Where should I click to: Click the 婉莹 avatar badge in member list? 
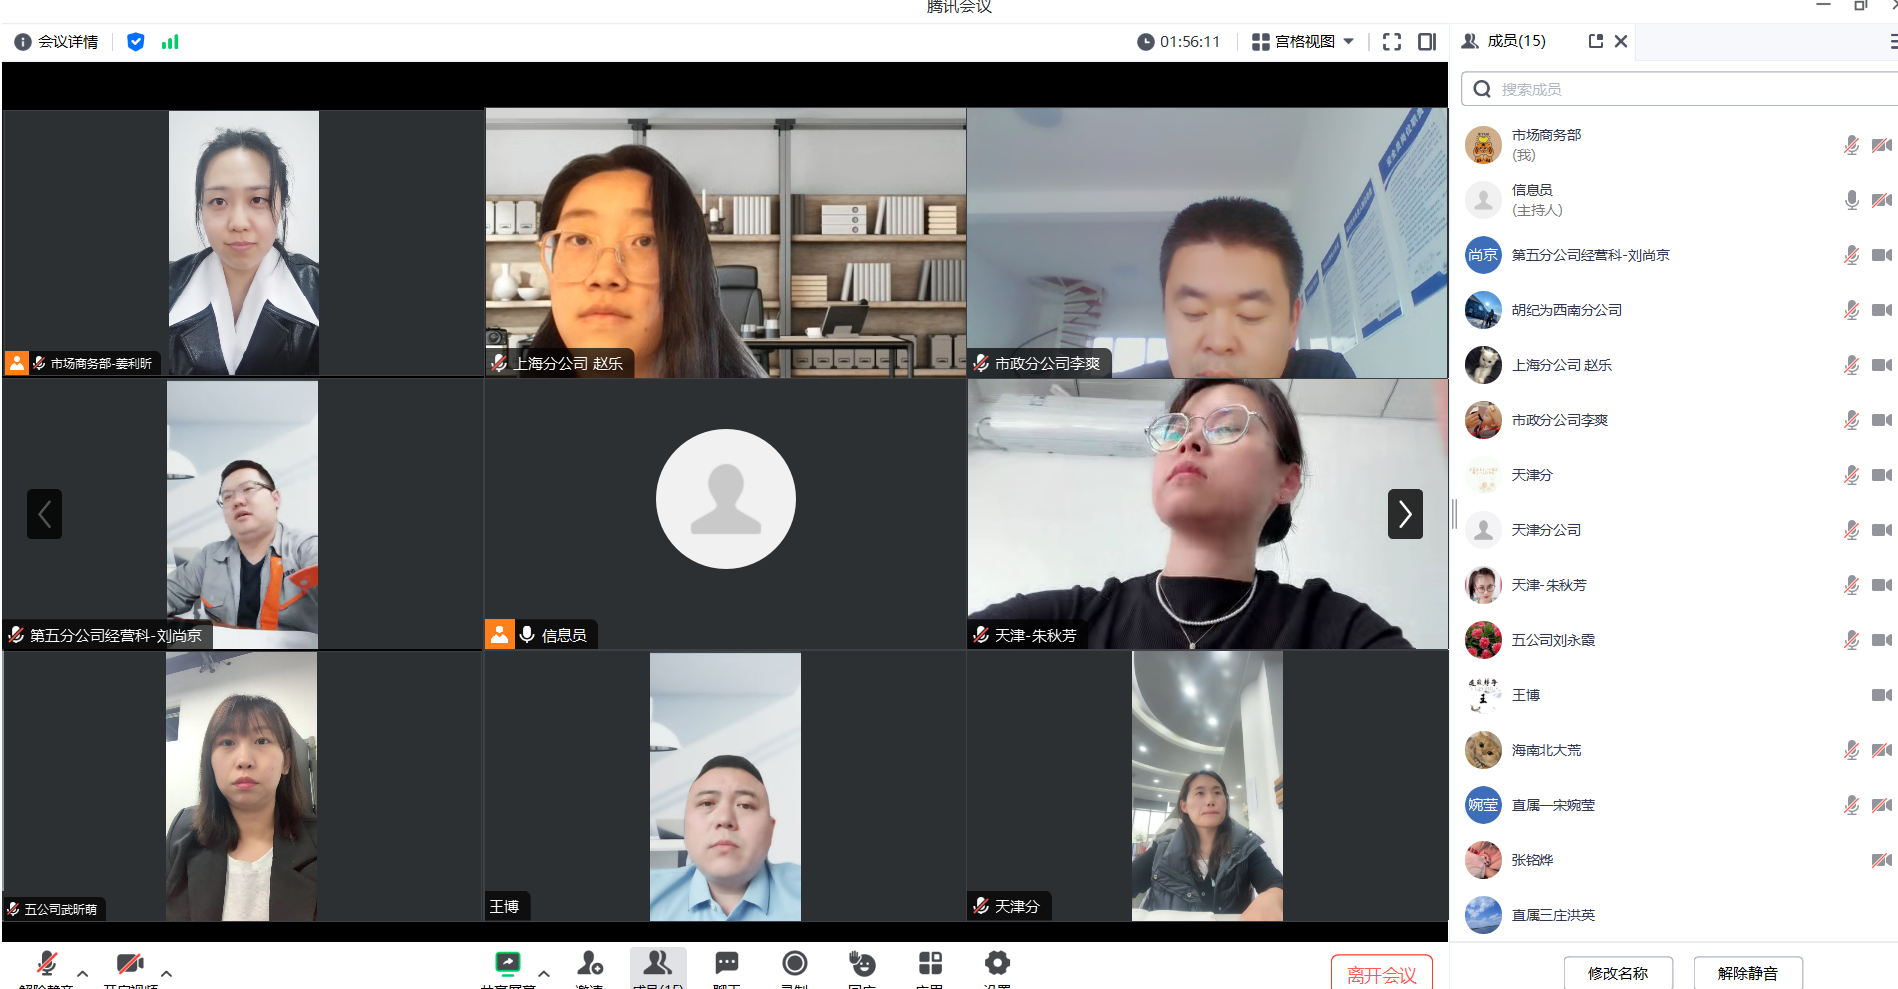[x=1483, y=805]
